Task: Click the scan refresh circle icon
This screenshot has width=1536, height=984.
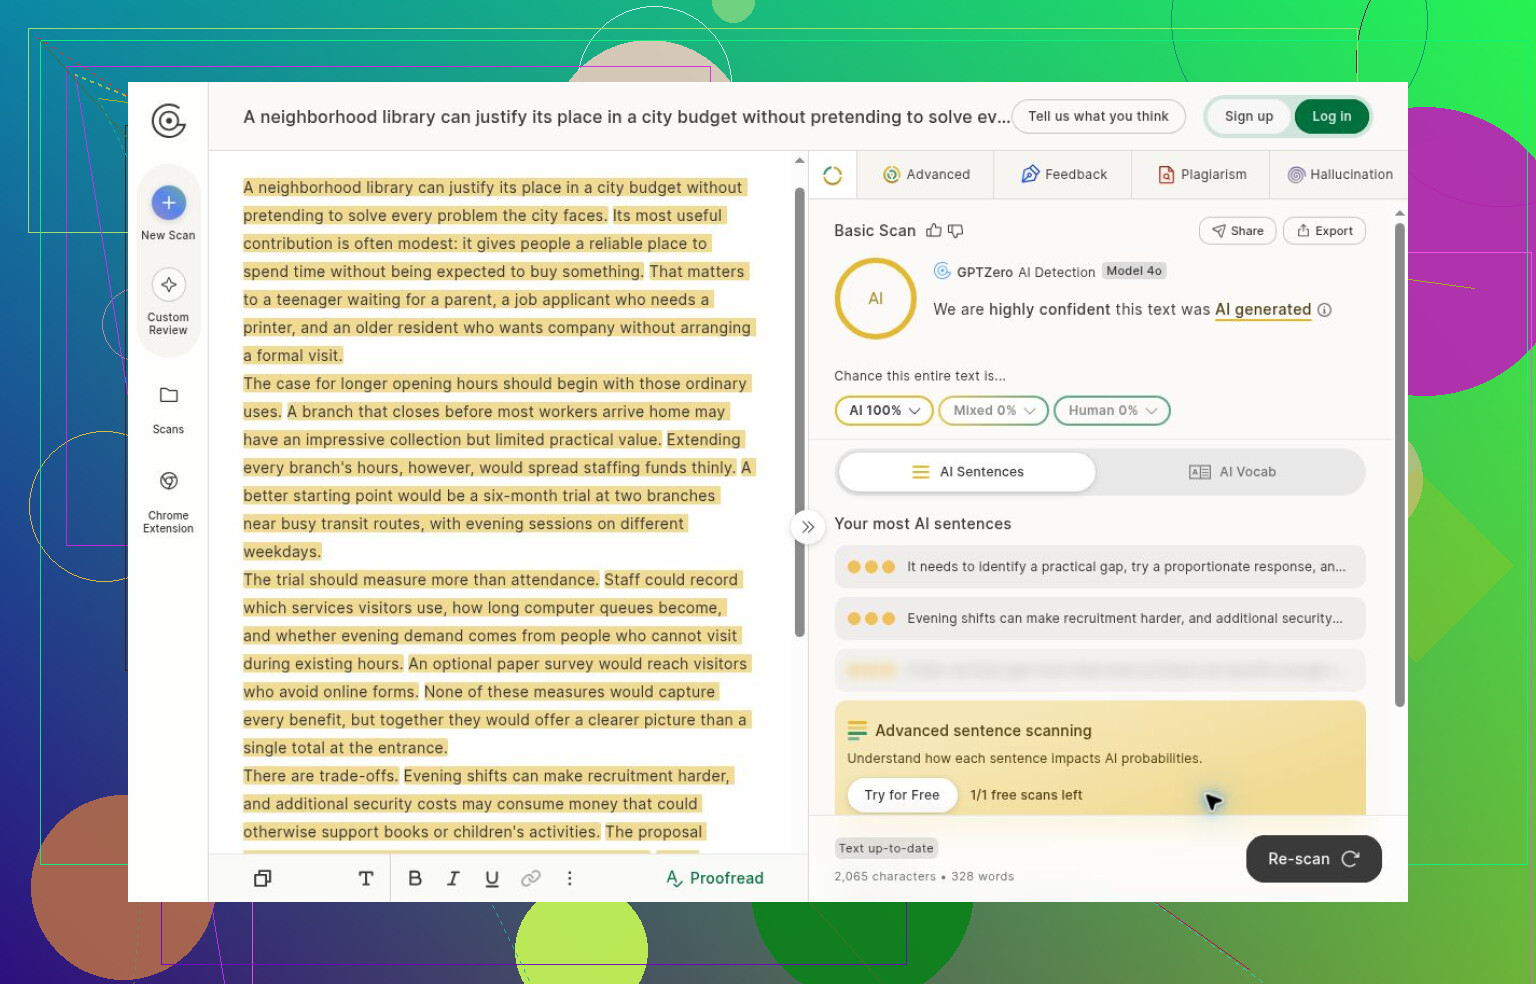Action: tap(832, 175)
